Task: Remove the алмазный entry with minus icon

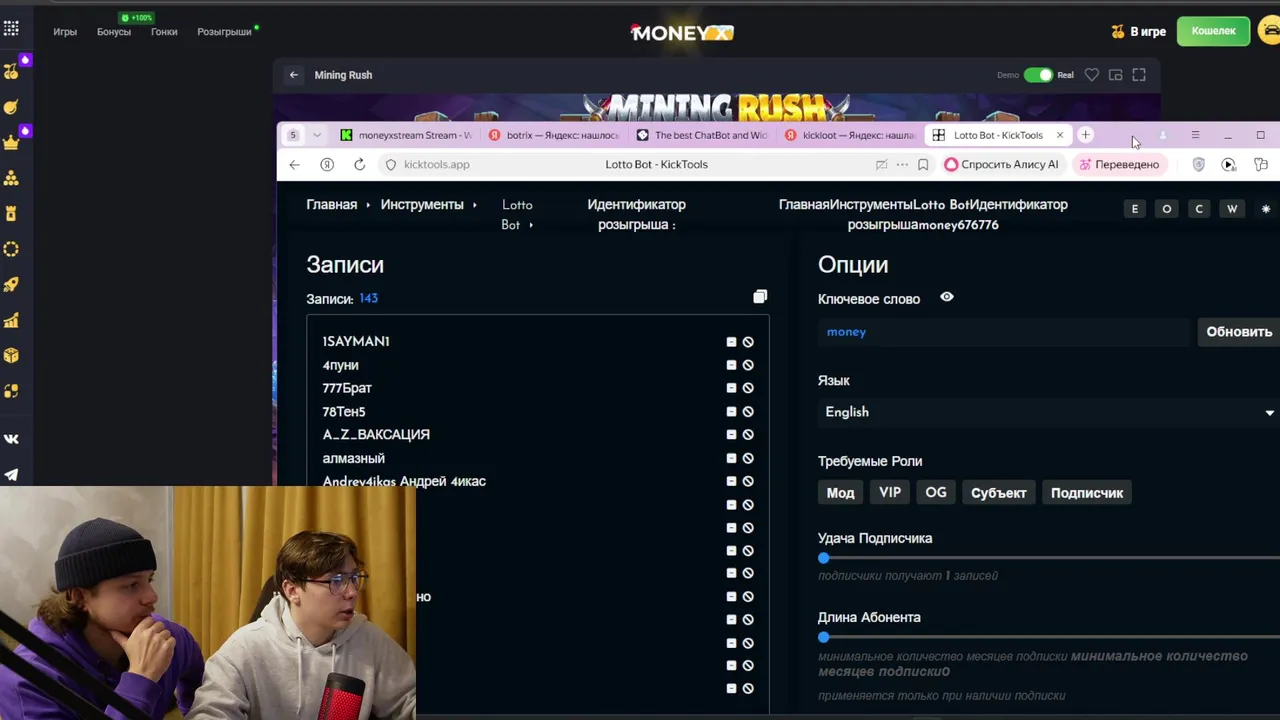Action: [731, 458]
